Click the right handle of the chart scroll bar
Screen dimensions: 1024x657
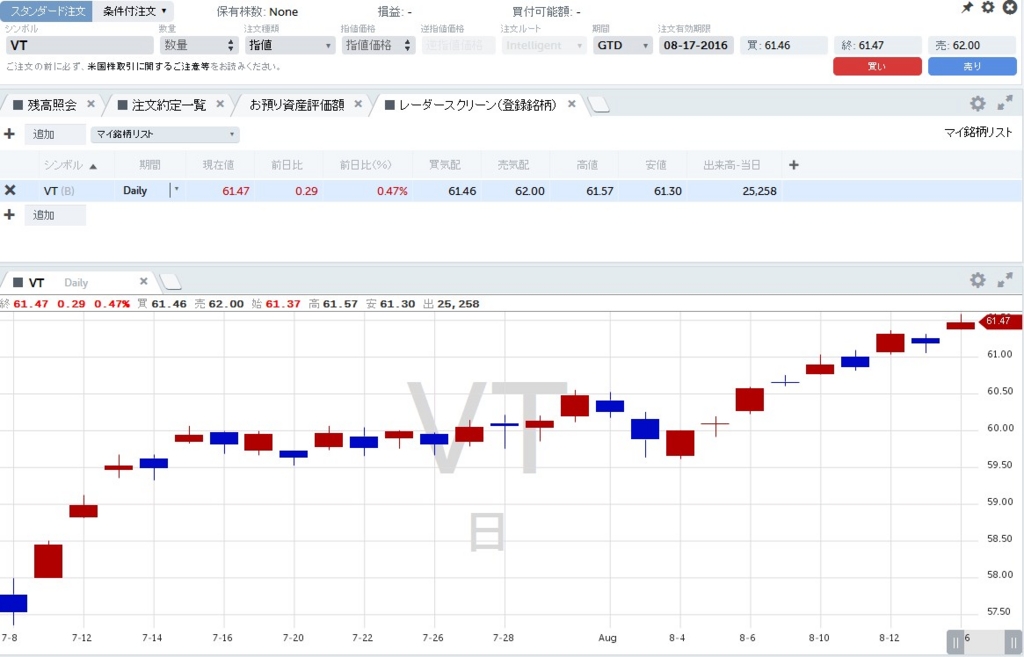(x=1014, y=642)
